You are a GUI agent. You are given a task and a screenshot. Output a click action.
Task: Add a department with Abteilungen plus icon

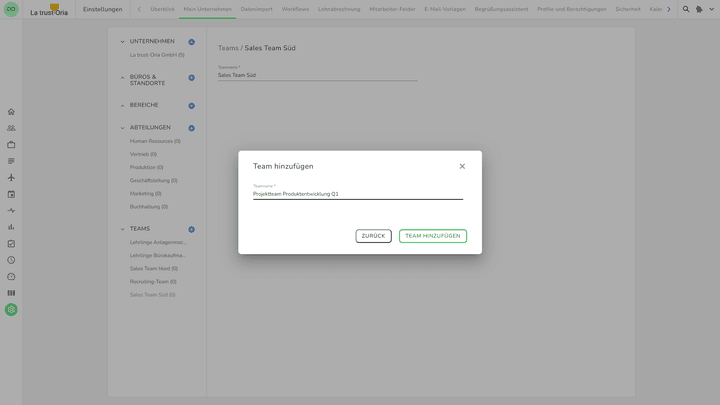pos(192,128)
